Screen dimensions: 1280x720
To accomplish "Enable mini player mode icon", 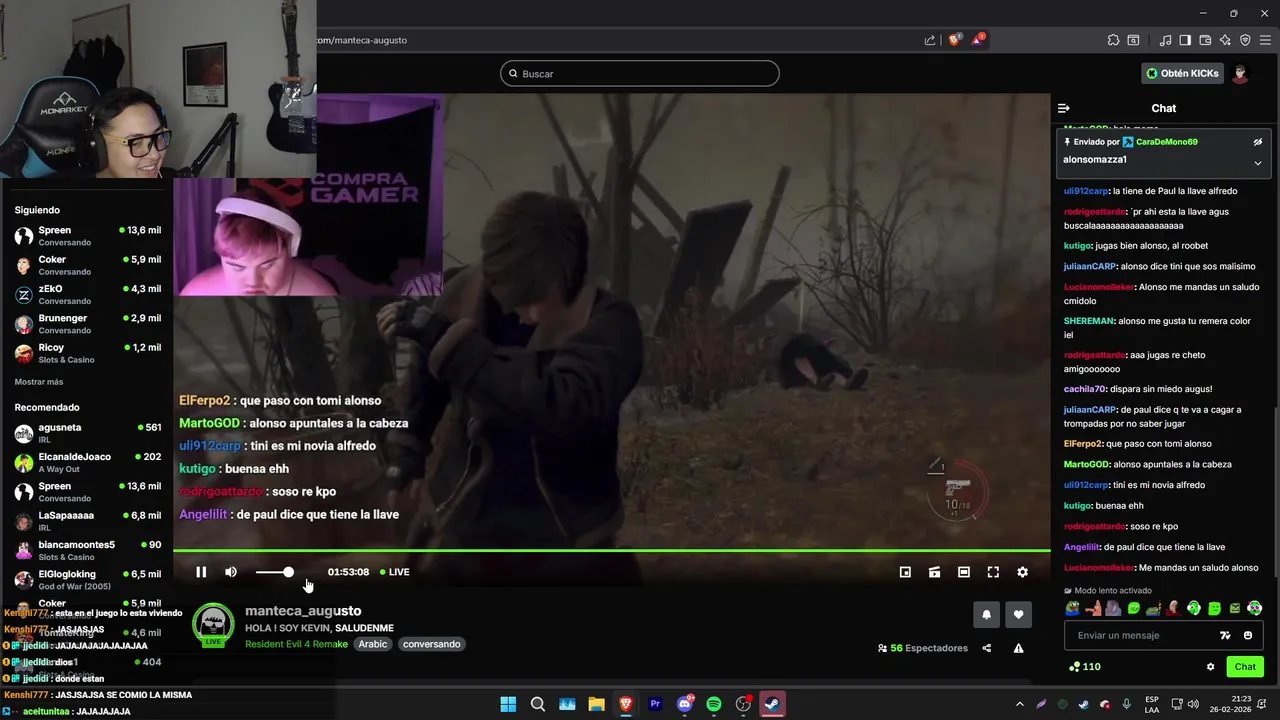I will (x=905, y=572).
